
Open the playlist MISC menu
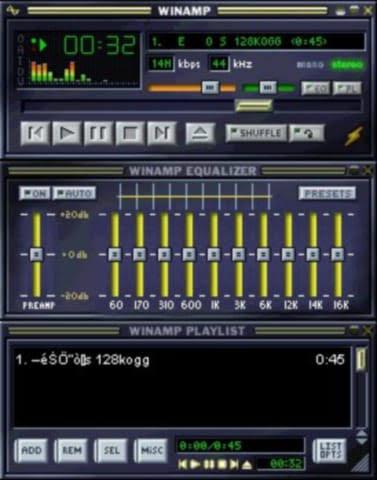click(152, 450)
